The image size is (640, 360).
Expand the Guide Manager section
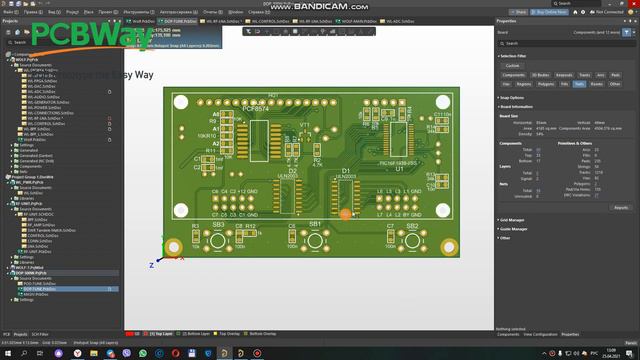click(498, 229)
